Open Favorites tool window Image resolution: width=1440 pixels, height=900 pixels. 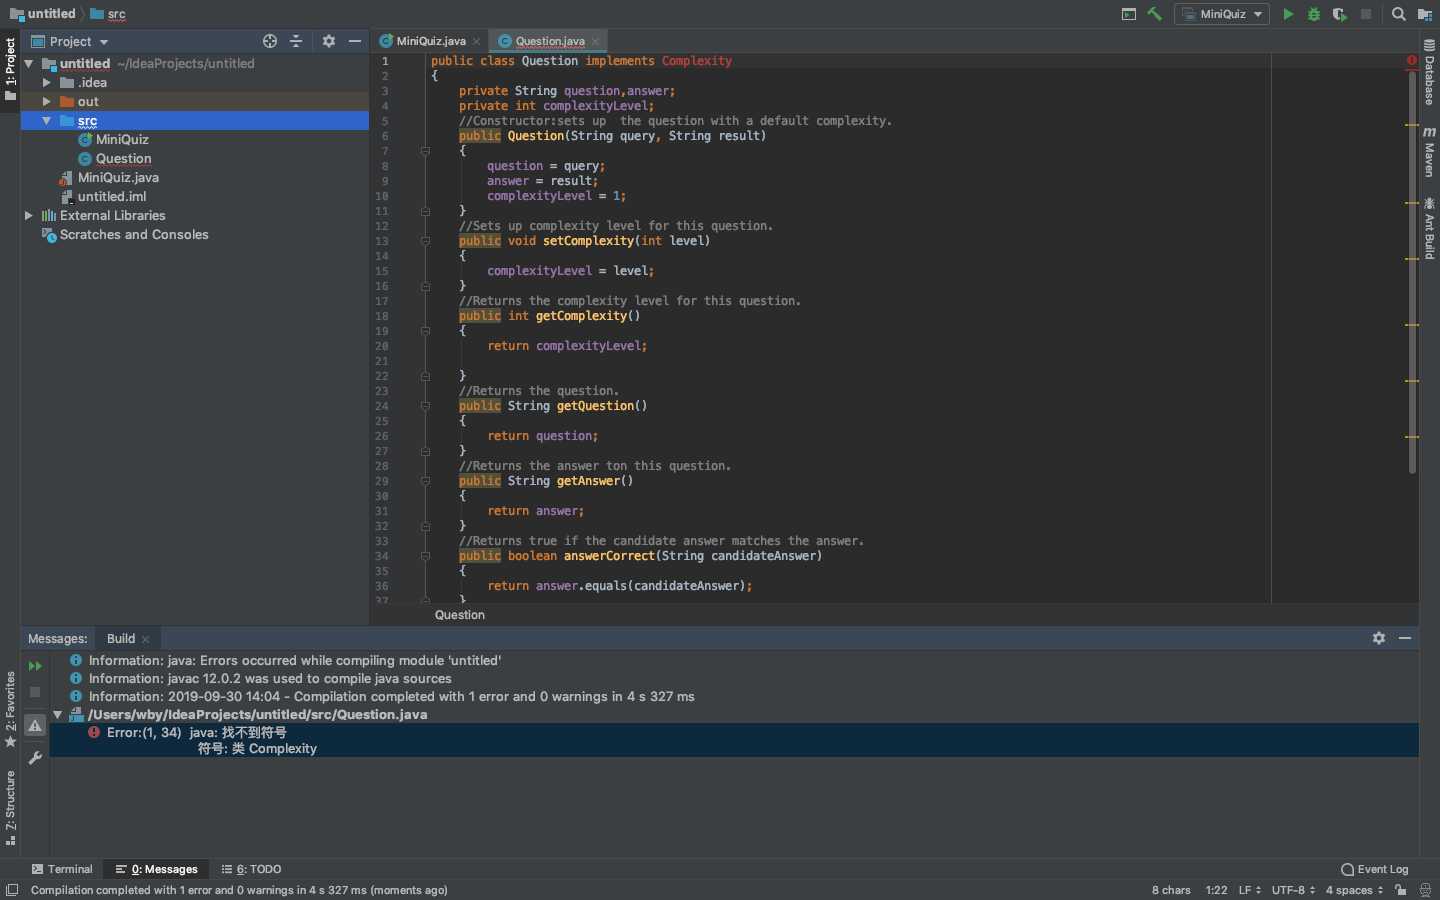point(10,709)
